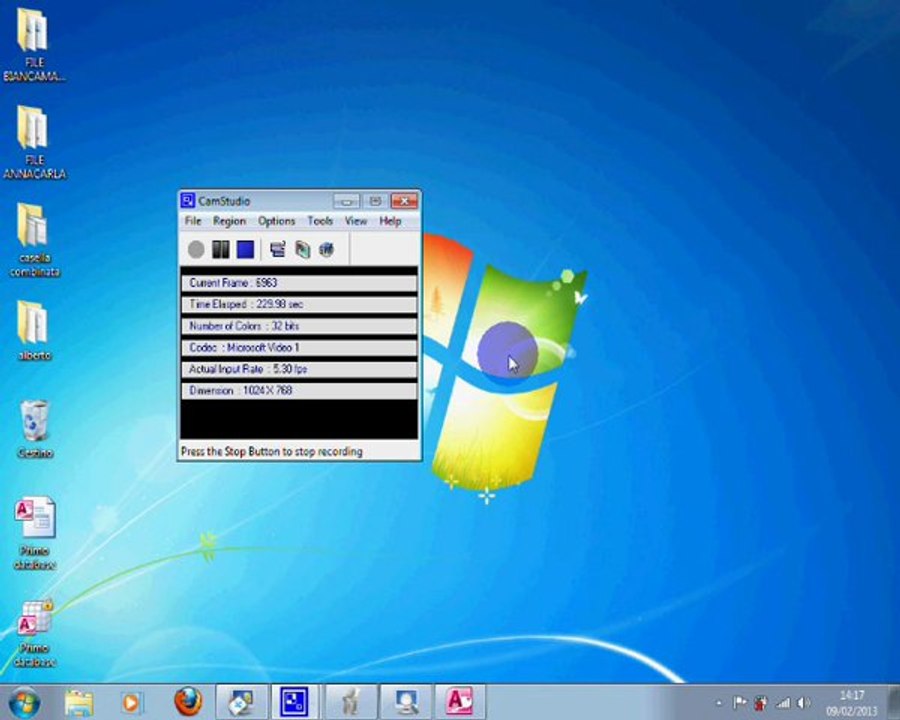Open Firefox from the taskbar
Screen dimensions: 900x720
click(x=188, y=702)
